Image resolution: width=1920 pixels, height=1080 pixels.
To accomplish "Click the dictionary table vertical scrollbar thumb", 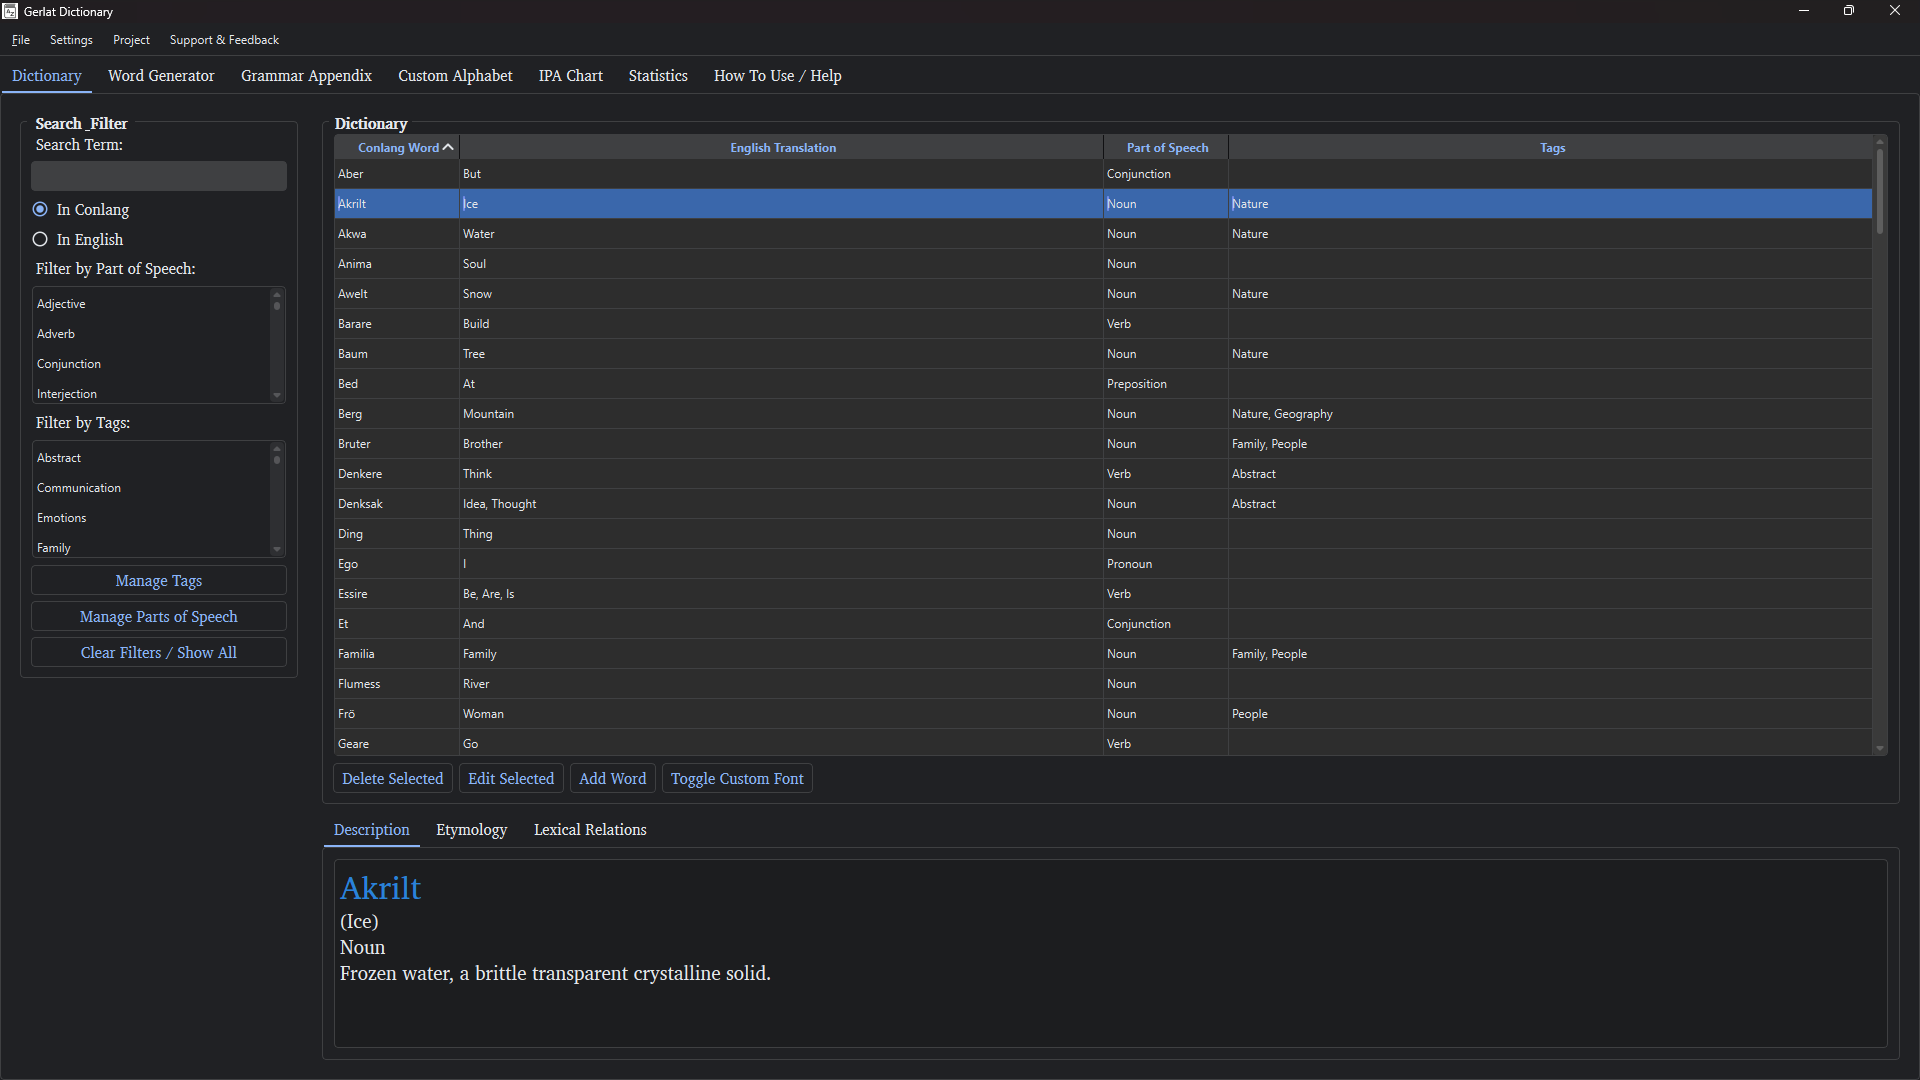I will (x=1880, y=190).
